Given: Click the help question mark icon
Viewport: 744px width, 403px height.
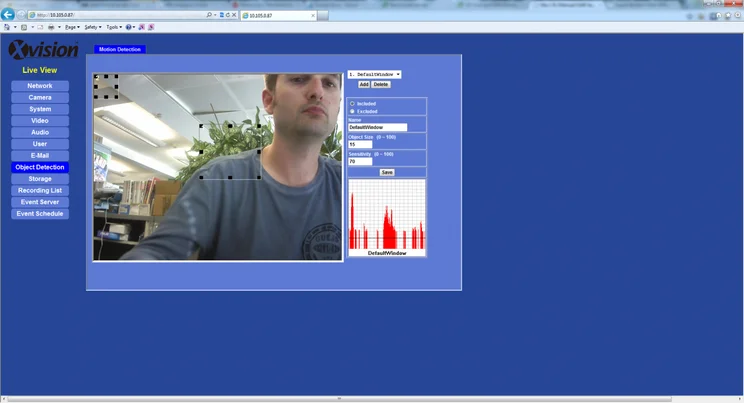Looking at the screenshot, I should [128, 28].
